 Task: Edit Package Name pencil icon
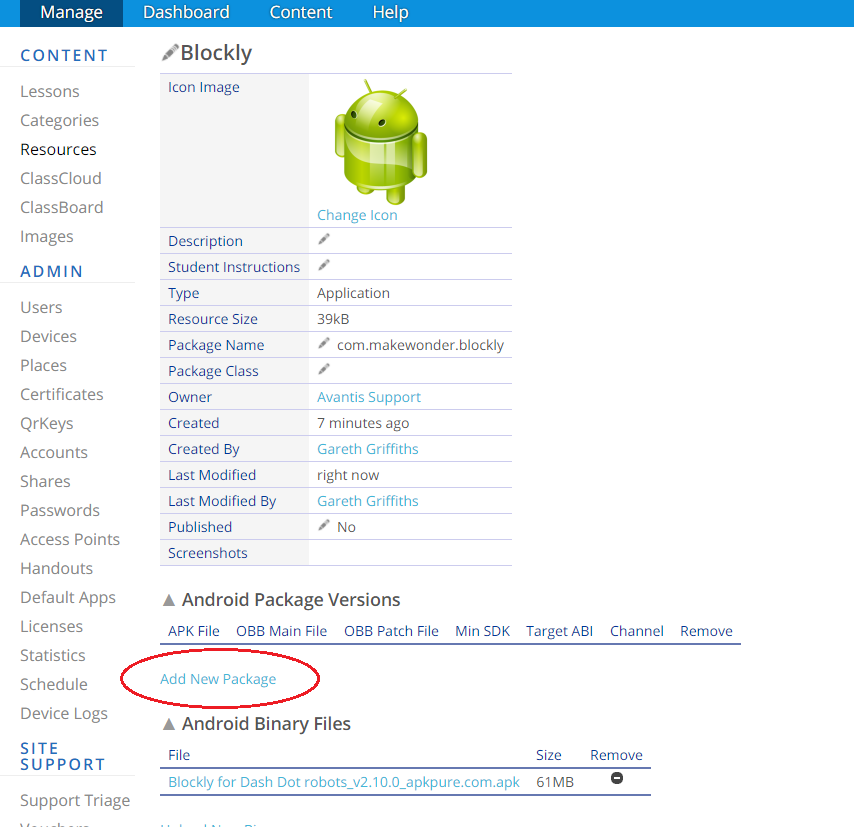point(324,343)
